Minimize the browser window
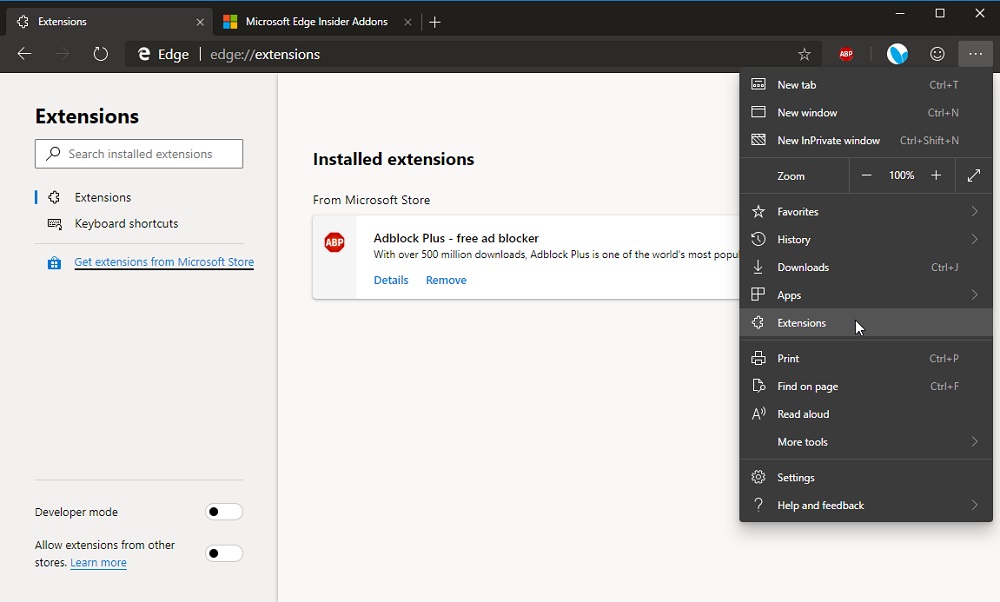 [x=900, y=13]
